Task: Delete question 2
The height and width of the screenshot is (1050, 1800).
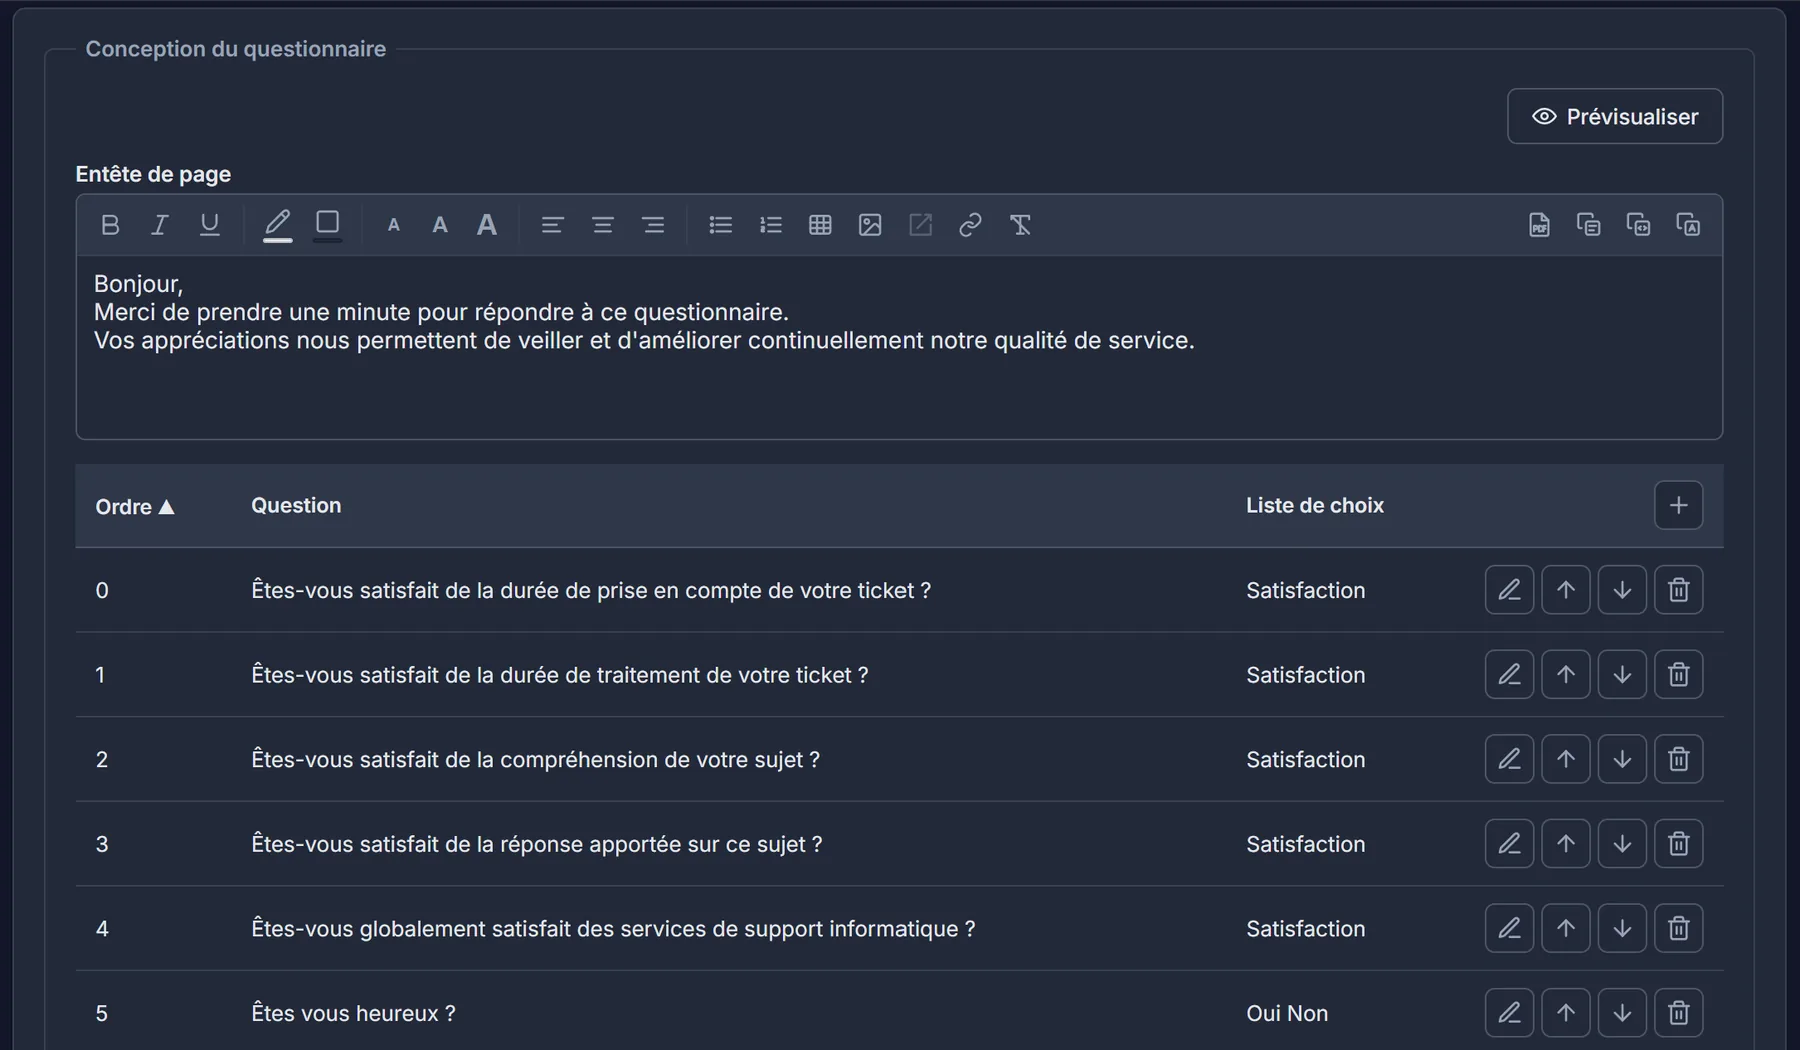Action: click(x=1678, y=759)
